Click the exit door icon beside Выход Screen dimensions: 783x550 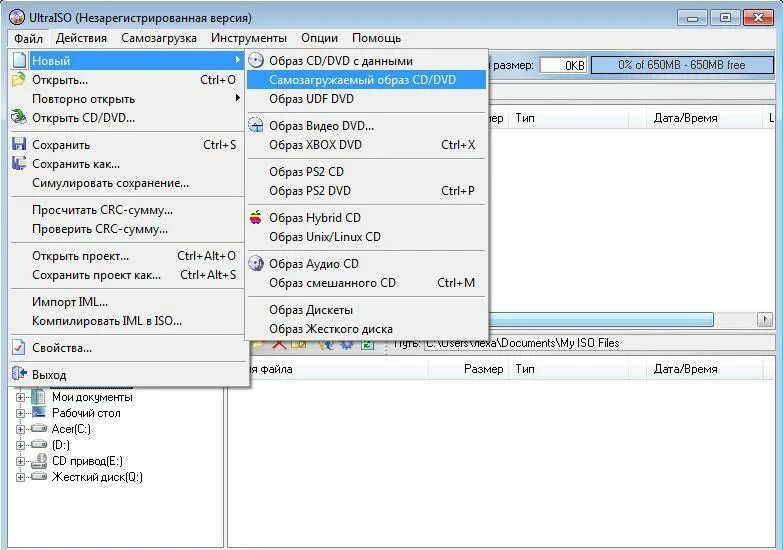19,373
